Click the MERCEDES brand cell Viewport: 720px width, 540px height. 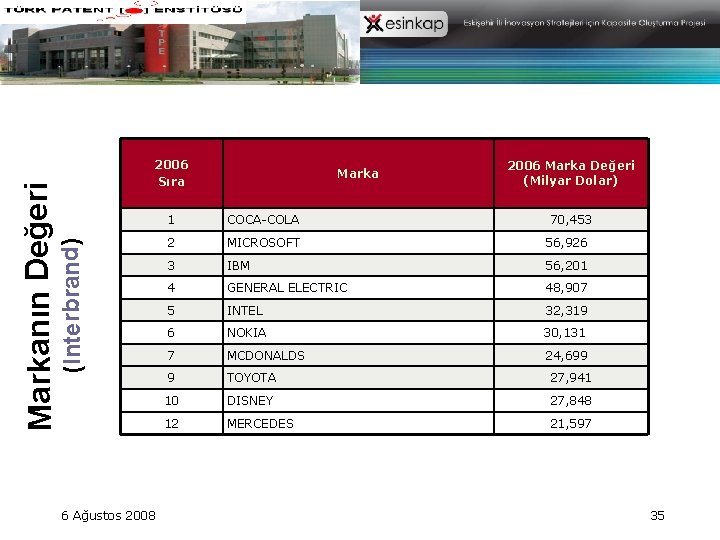coord(358,423)
